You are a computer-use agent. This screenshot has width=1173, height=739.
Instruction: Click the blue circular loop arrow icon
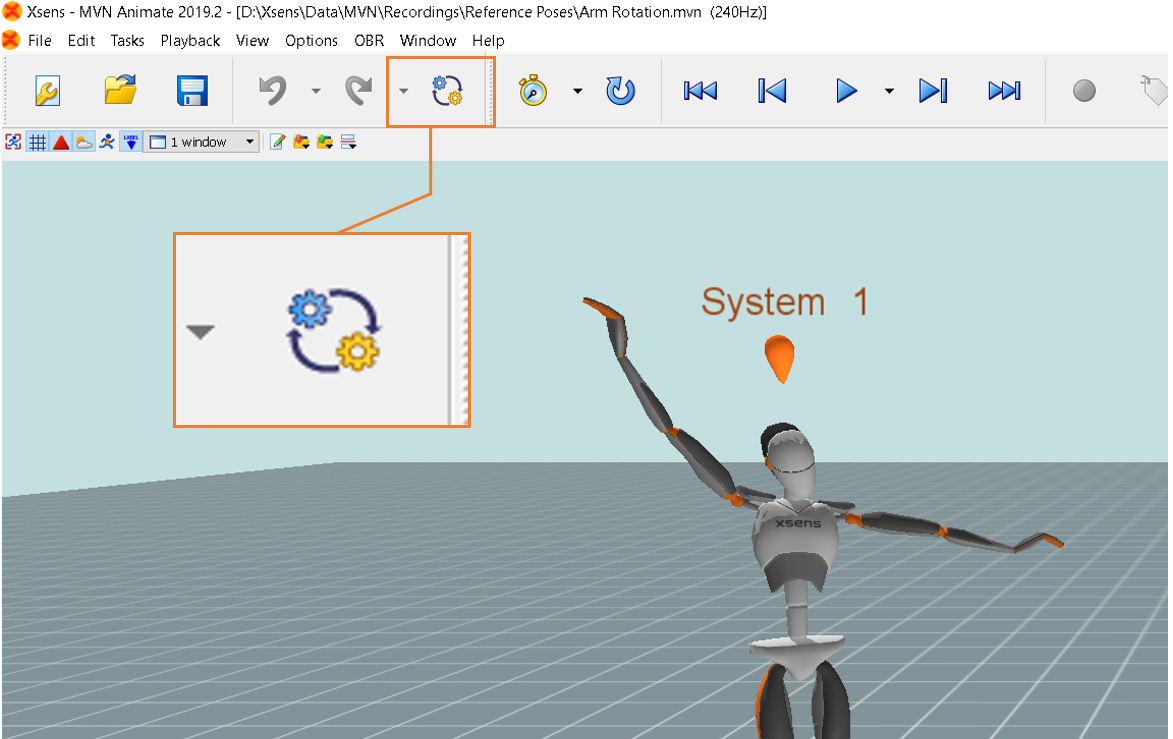[620, 91]
